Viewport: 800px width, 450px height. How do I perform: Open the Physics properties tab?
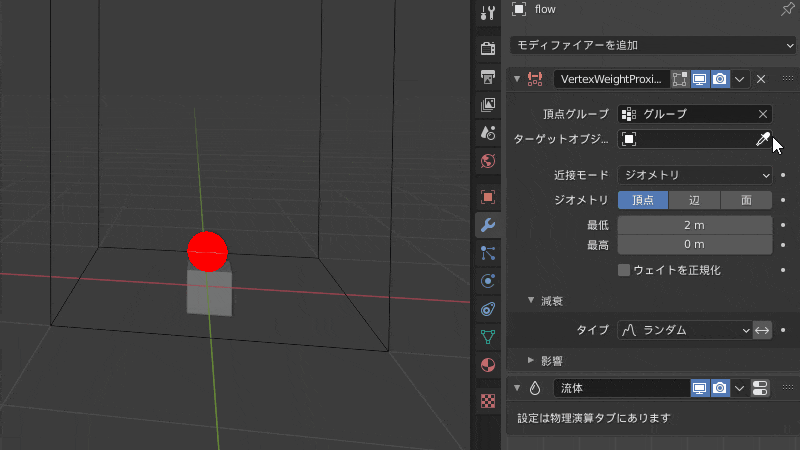pos(488,281)
